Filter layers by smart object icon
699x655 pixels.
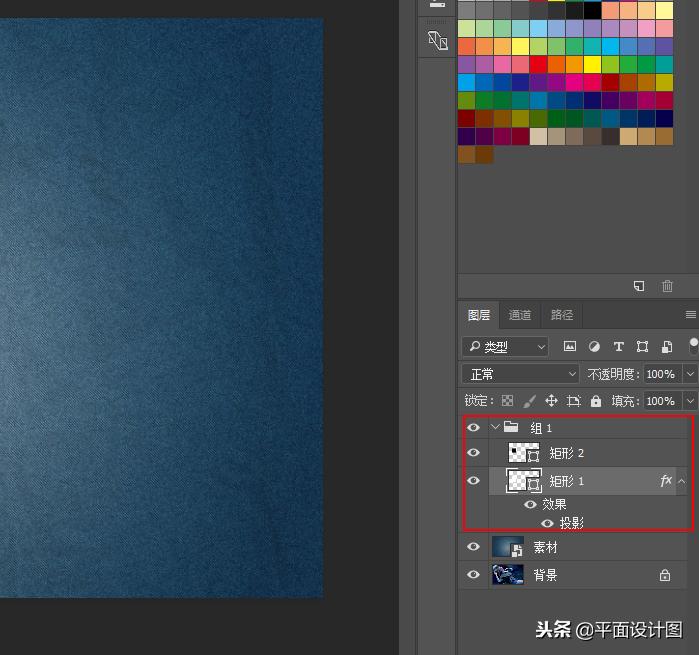click(667, 346)
